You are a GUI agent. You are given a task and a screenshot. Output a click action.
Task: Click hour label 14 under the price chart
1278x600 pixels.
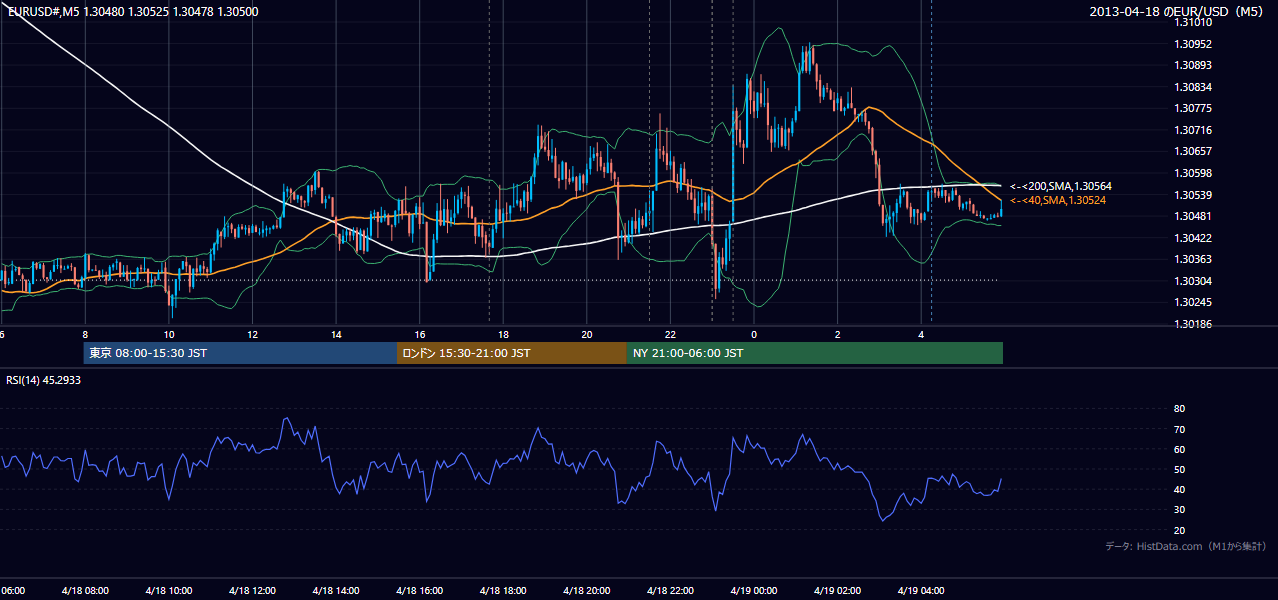click(x=336, y=335)
